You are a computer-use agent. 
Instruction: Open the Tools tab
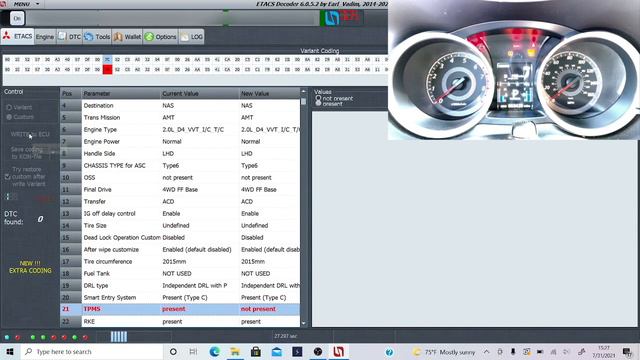coord(97,37)
